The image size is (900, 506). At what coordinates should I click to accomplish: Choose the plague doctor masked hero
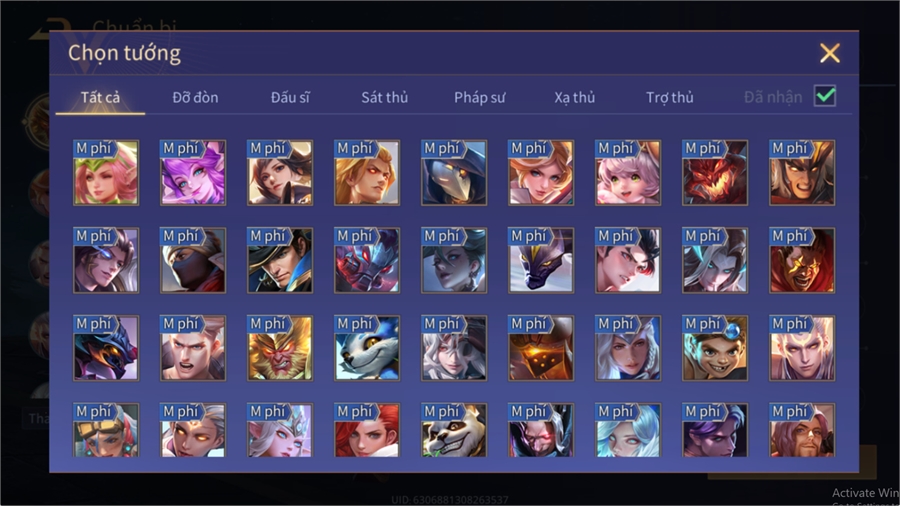click(x=453, y=173)
